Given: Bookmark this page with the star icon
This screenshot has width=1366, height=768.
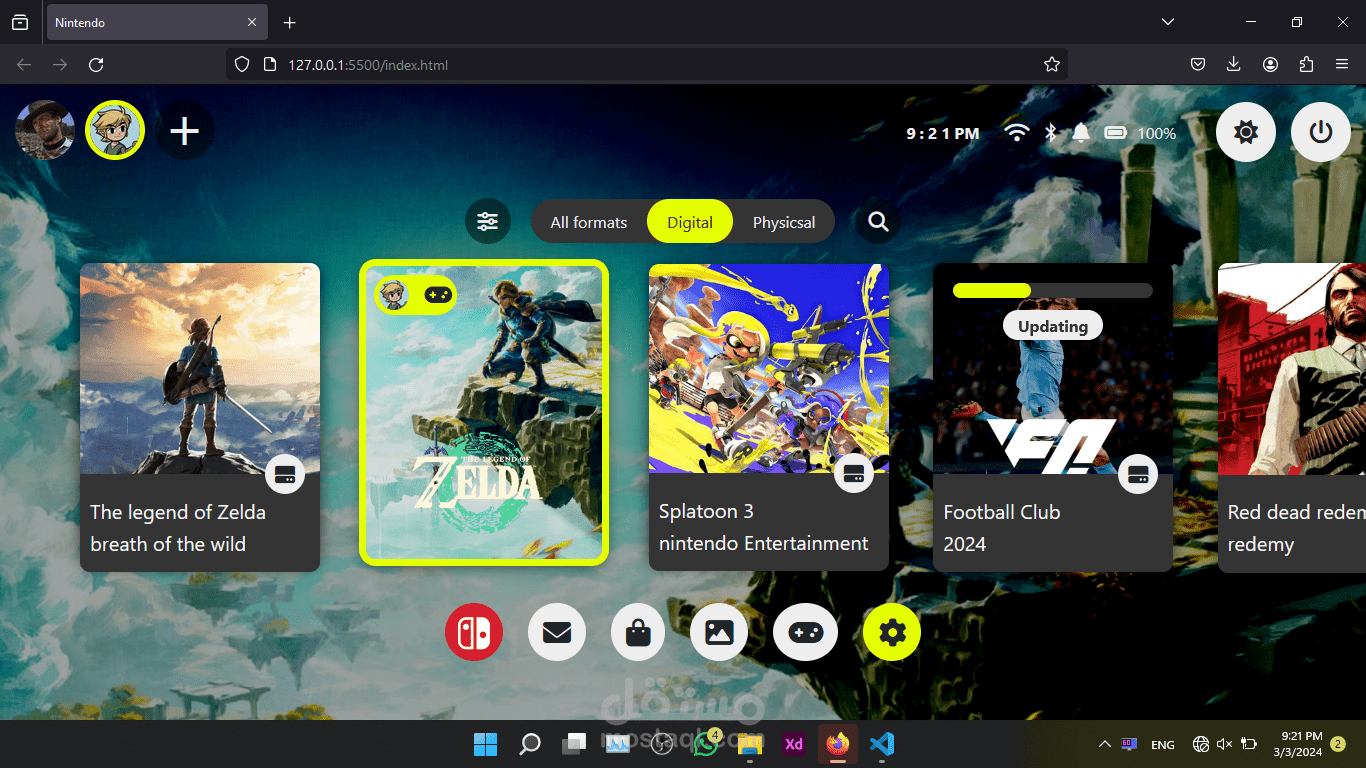Looking at the screenshot, I should click(x=1052, y=65).
